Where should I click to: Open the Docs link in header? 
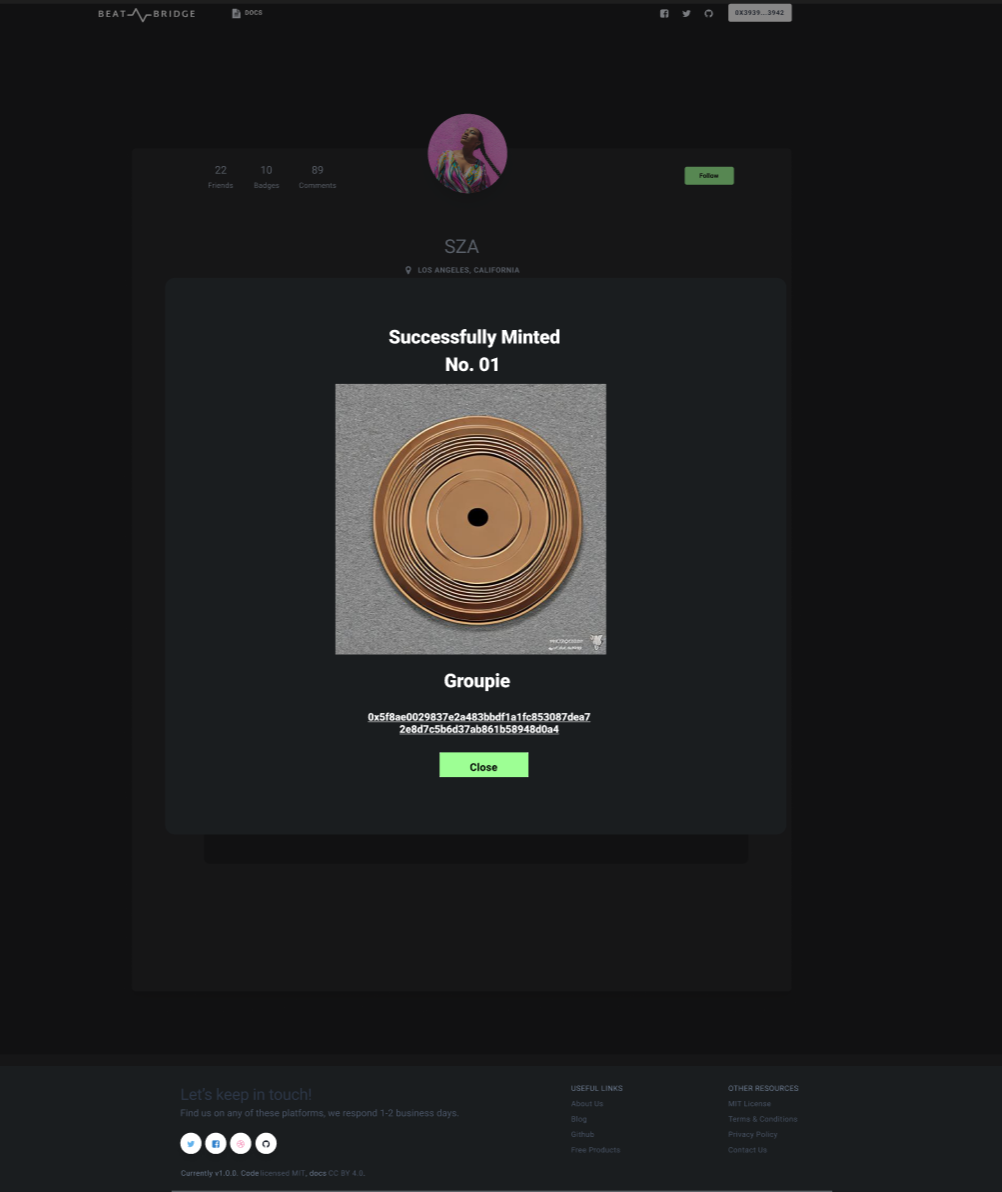[247, 13]
